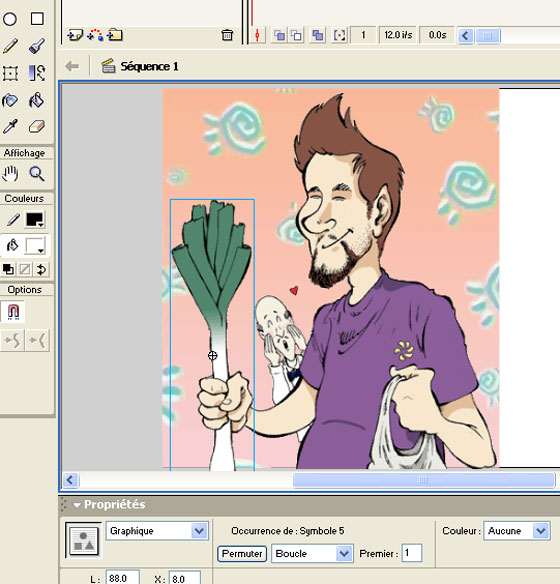Image resolution: width=560 pixels, height=584 pixels.
Task: Open the Graphique symbol type dropdown
Action: [x=157, y=531]
